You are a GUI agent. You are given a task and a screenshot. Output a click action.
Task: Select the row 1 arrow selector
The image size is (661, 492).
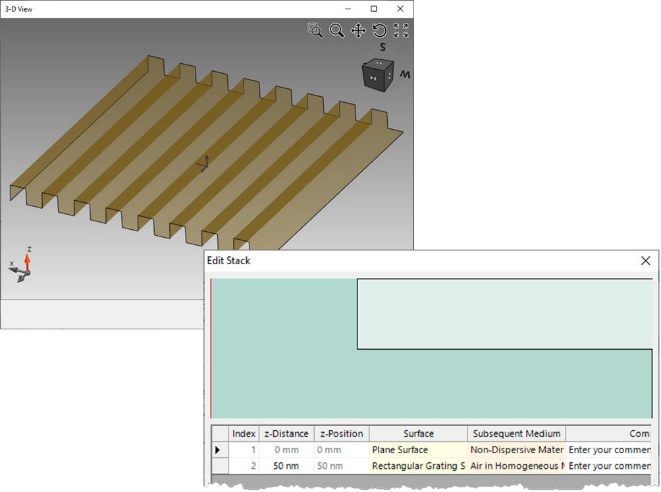tap(220, 450)
